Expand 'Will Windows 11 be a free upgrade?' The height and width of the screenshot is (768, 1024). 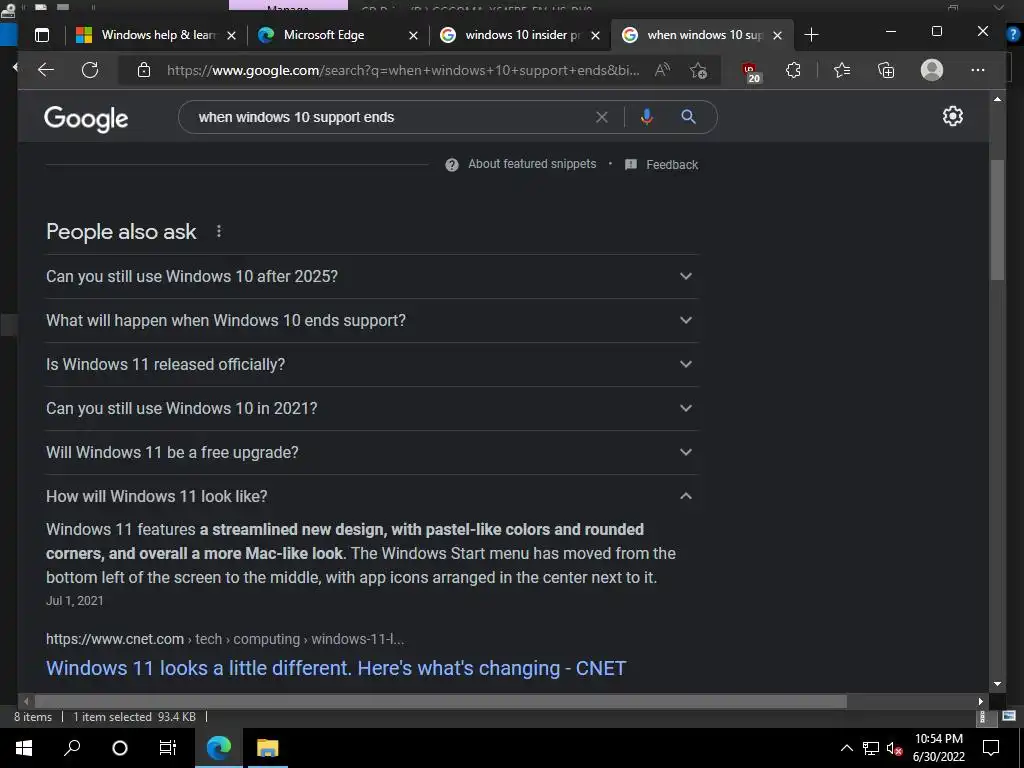(x=372, y=452)
